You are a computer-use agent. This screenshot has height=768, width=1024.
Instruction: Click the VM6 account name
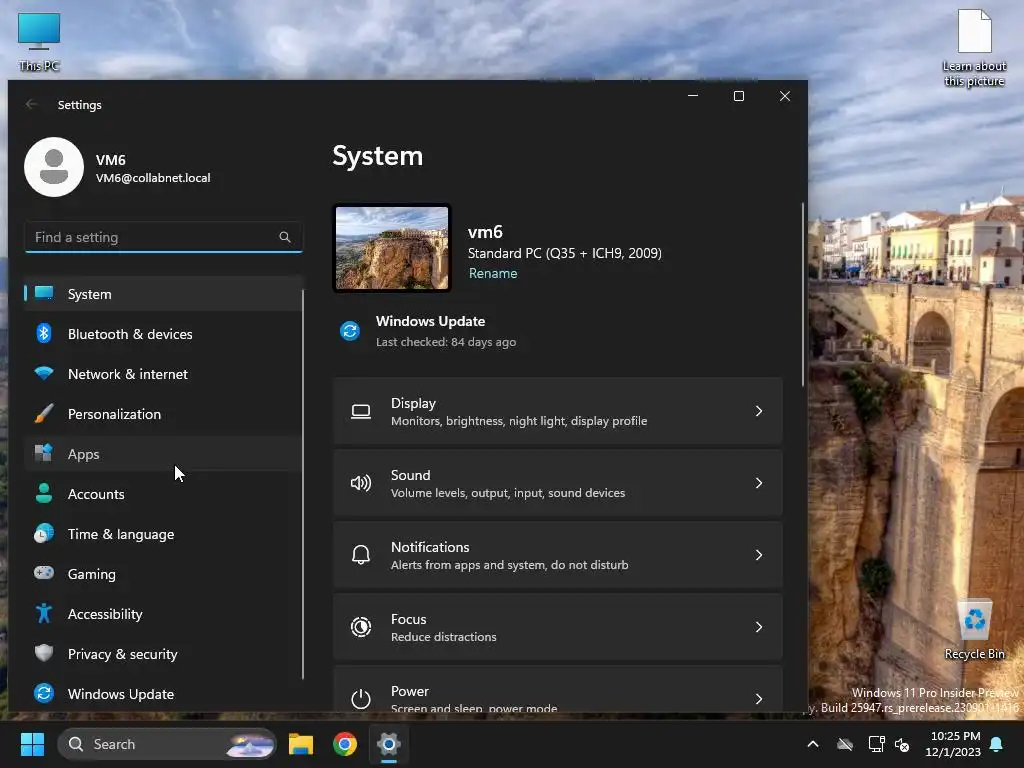[x=110, y=160]
